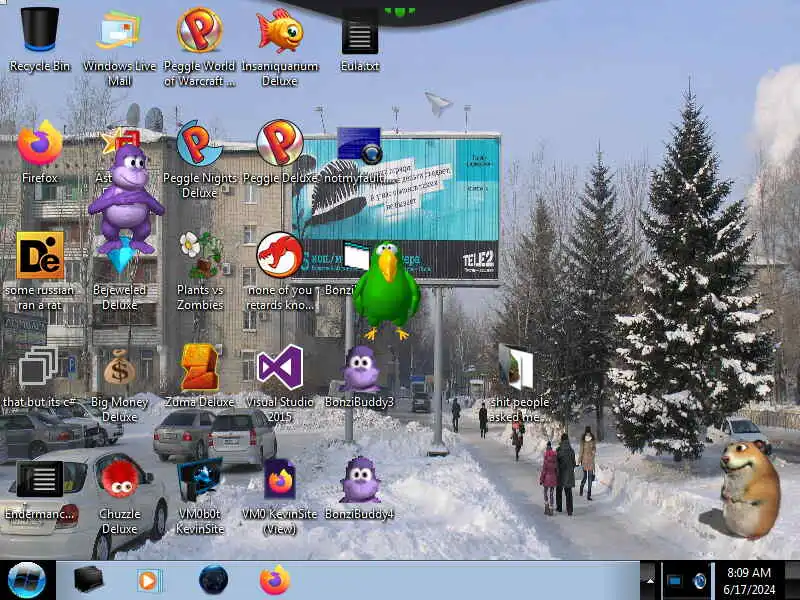Select the 'Bonzi...' icon hidden behind the parrot
Screen dimensions: 800x600
coord(356,255)
